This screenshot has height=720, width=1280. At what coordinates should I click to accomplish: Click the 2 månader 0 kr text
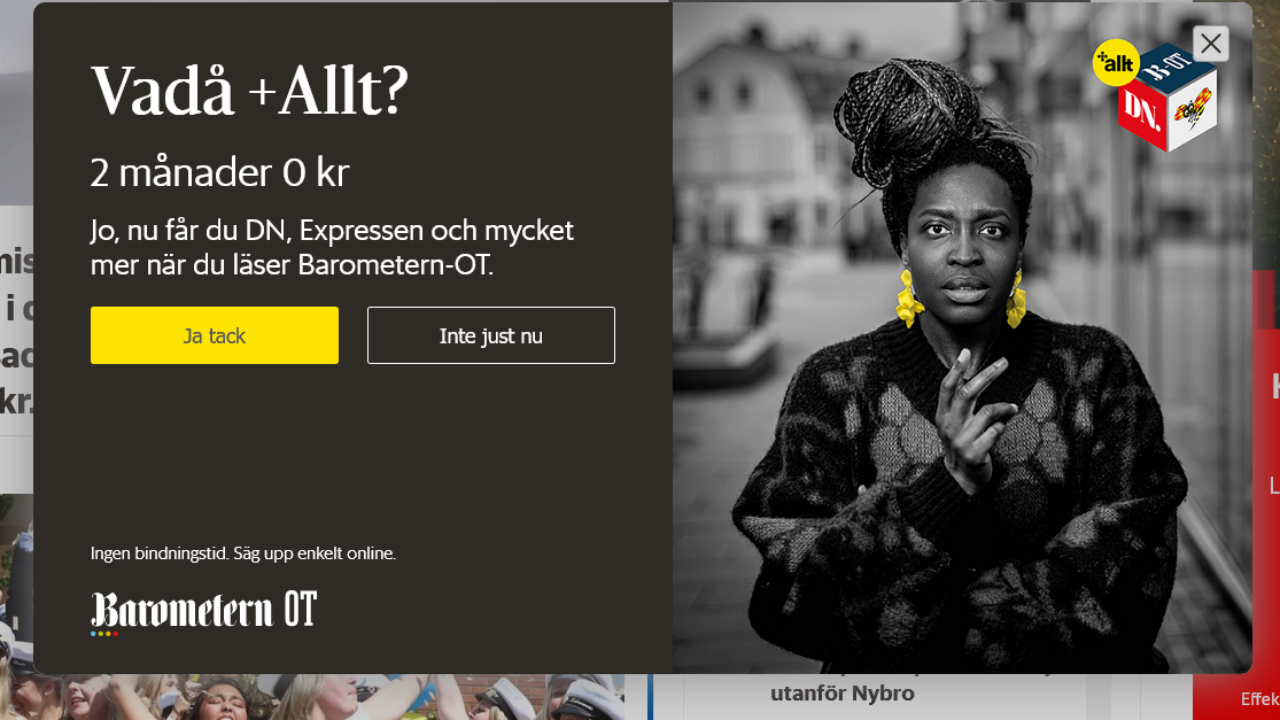(x=220, y=173)
